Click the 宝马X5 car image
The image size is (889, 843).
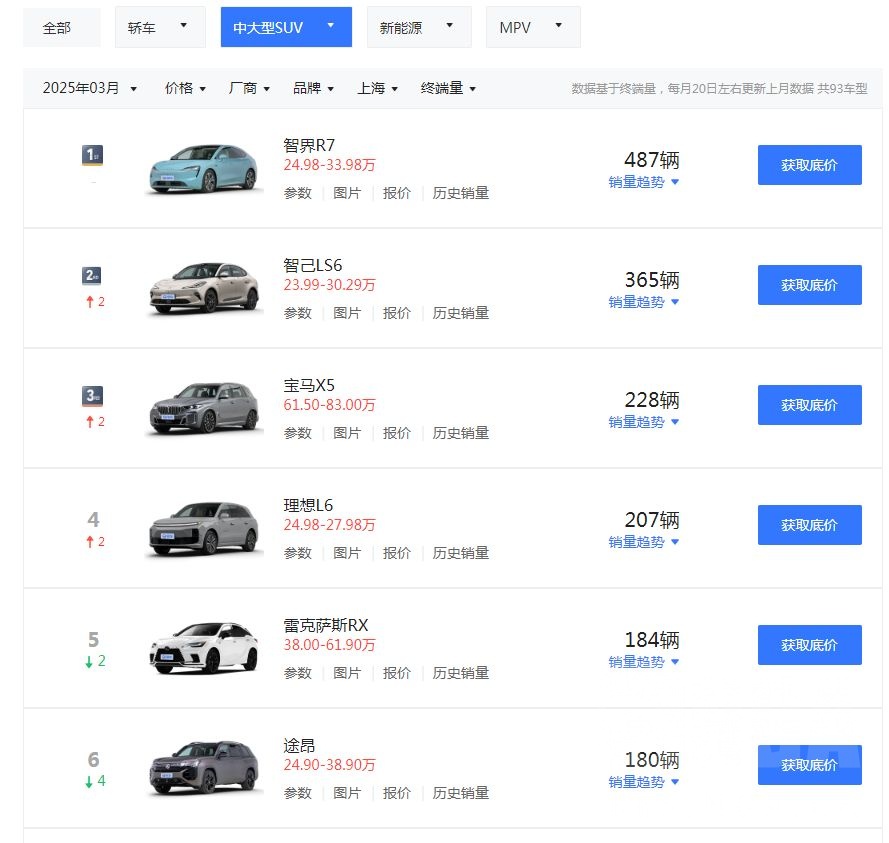click(204, 407)
